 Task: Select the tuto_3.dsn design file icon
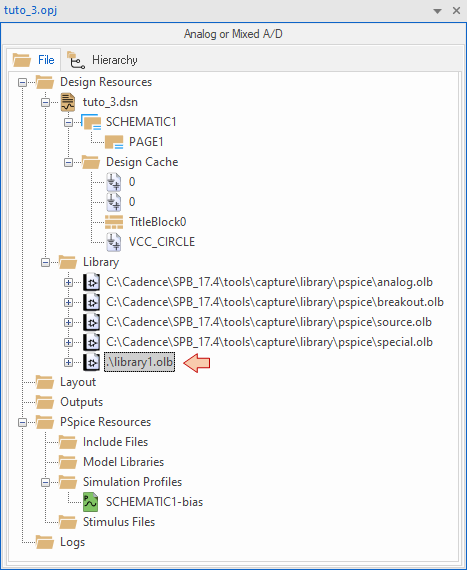coord(68,102)
